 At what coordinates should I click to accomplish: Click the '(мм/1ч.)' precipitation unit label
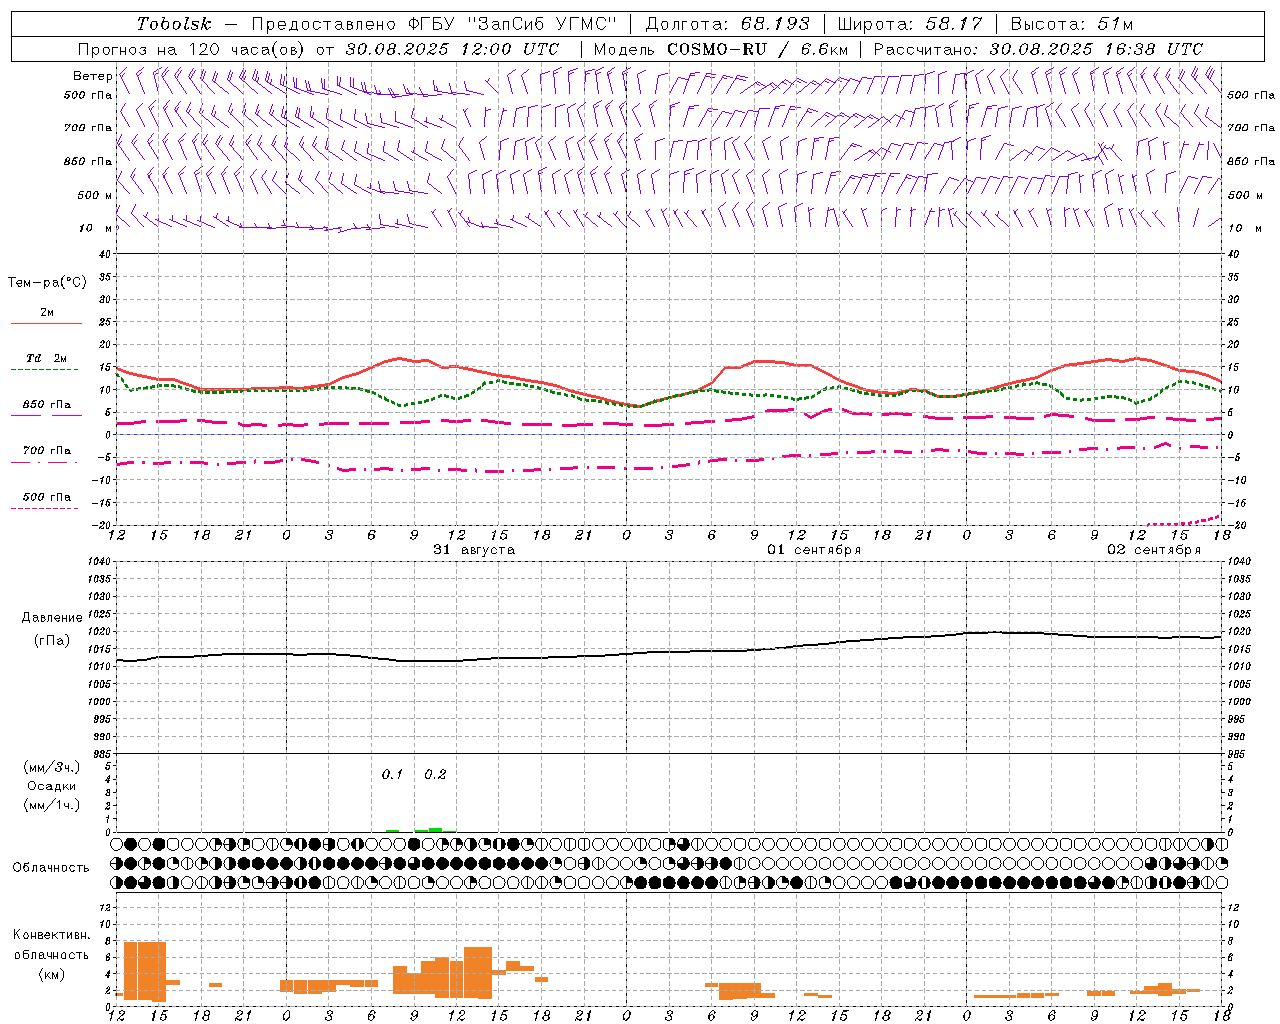tap(51, 805)
